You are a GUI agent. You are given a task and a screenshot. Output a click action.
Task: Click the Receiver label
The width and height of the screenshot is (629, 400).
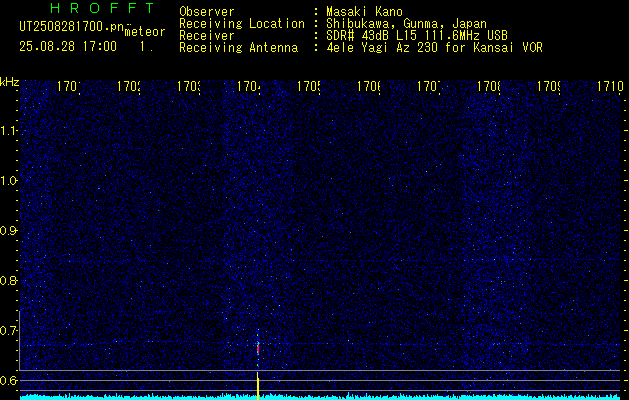207,36
